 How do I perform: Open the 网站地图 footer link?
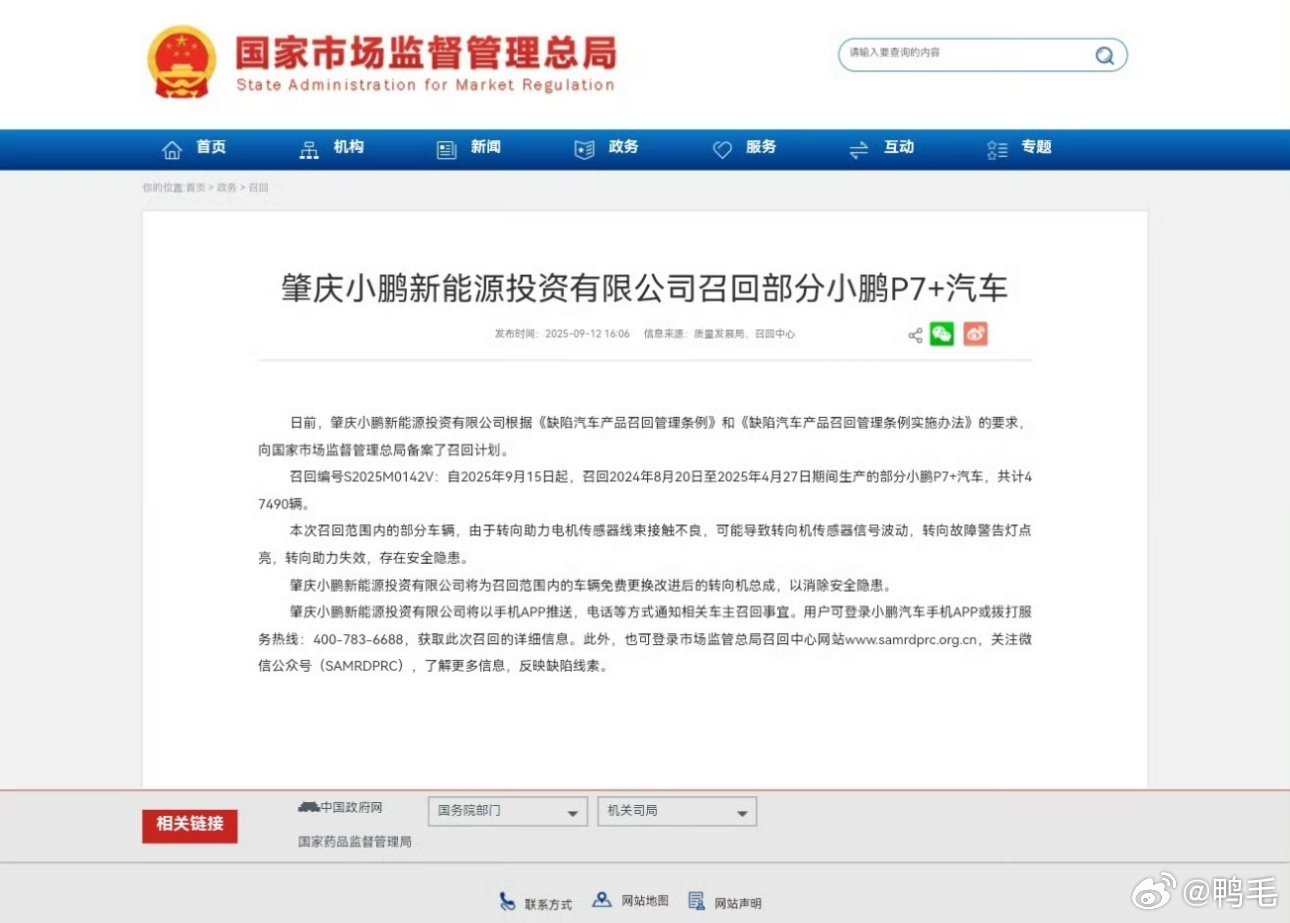(645, 901)
